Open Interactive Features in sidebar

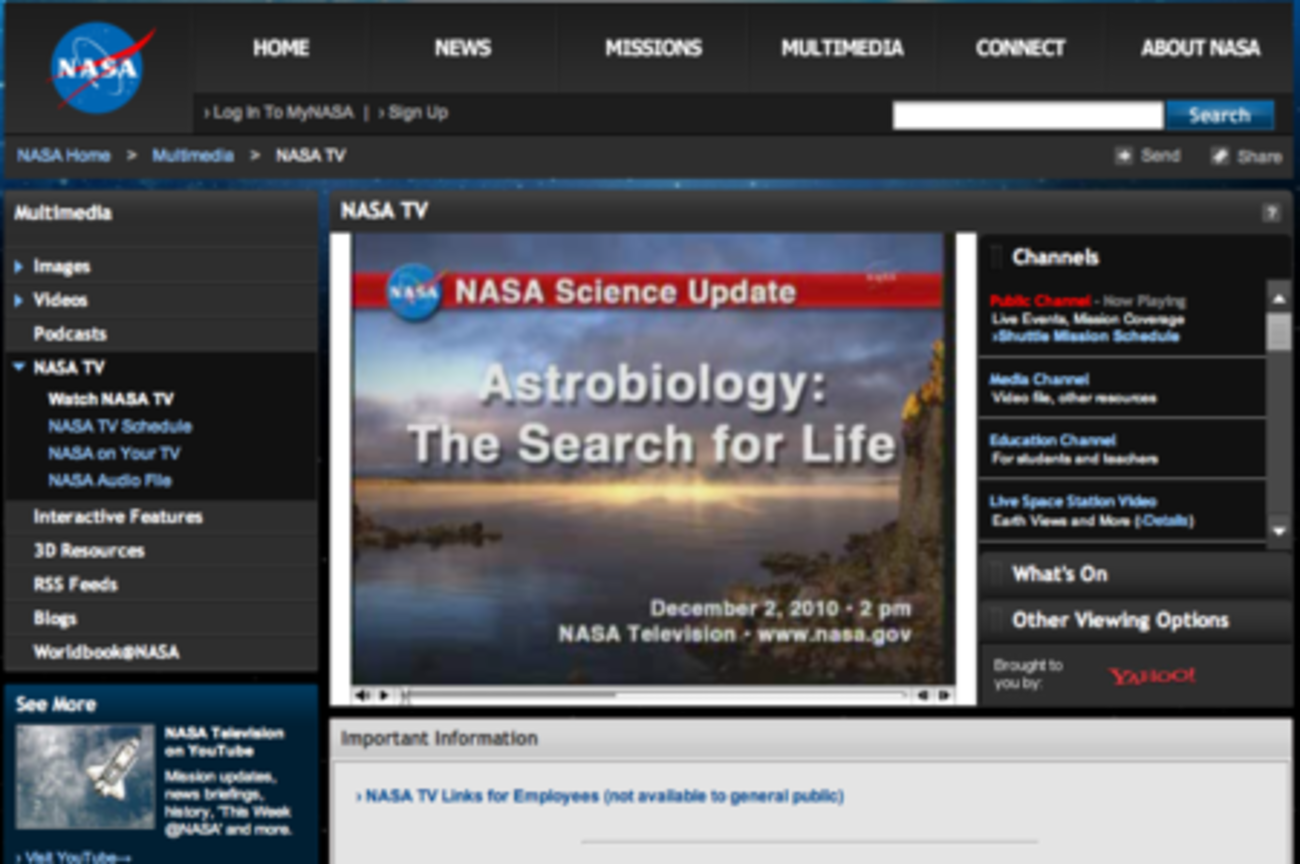118,517
